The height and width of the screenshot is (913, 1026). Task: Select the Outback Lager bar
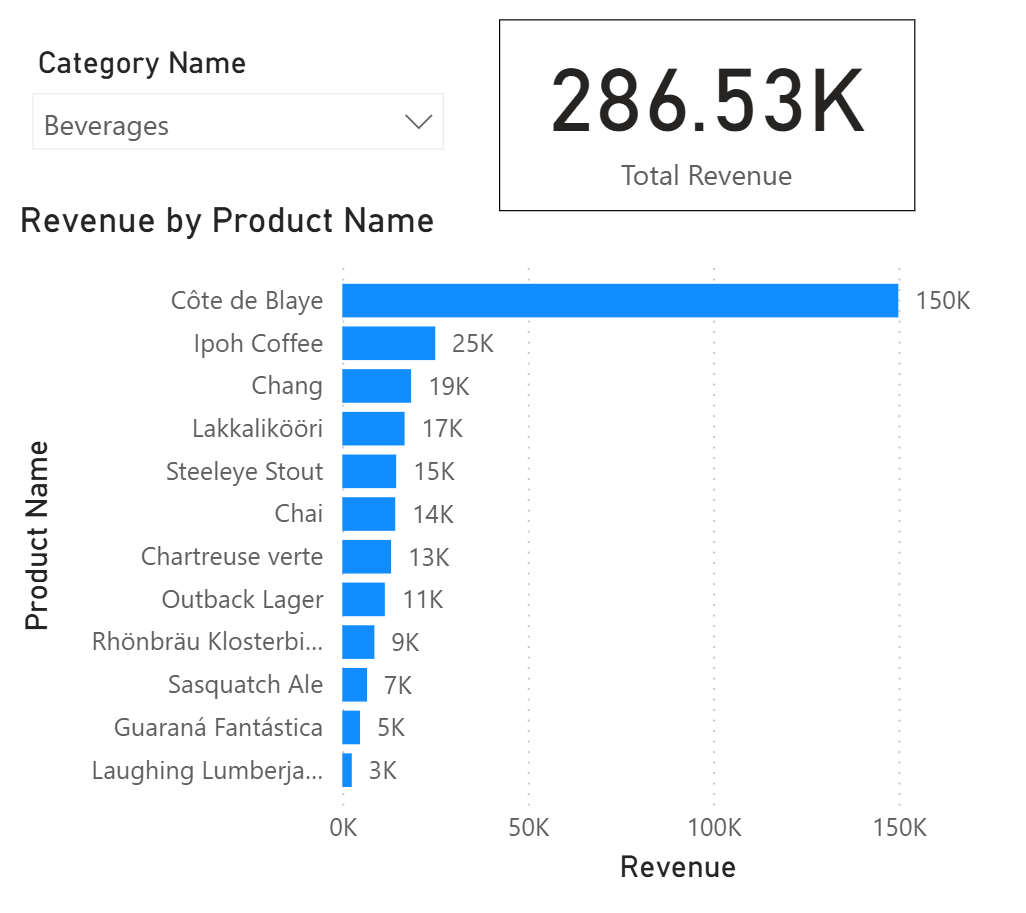pyautogui.click(x=363, y=600)
